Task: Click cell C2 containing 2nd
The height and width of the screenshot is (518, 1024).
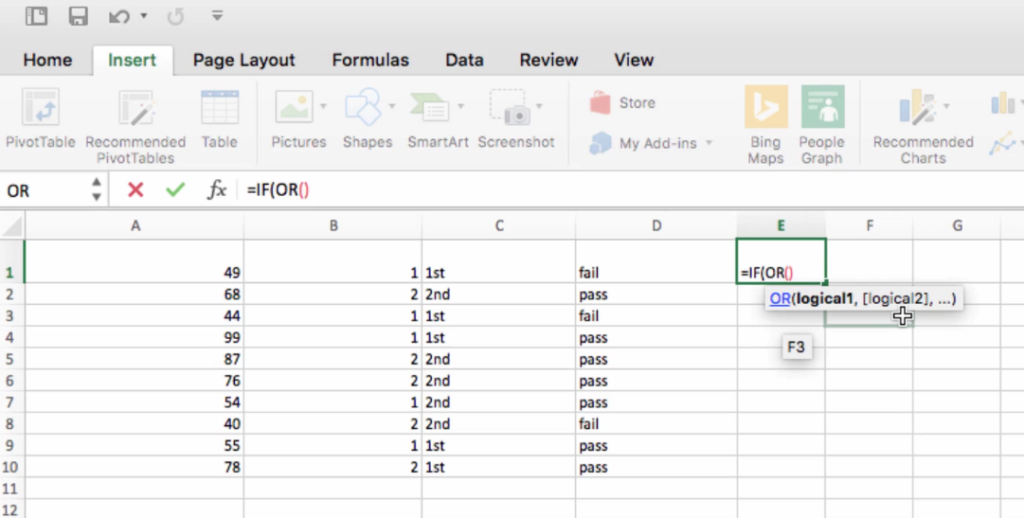Action: pyautogui.click(x=499, y=295)
